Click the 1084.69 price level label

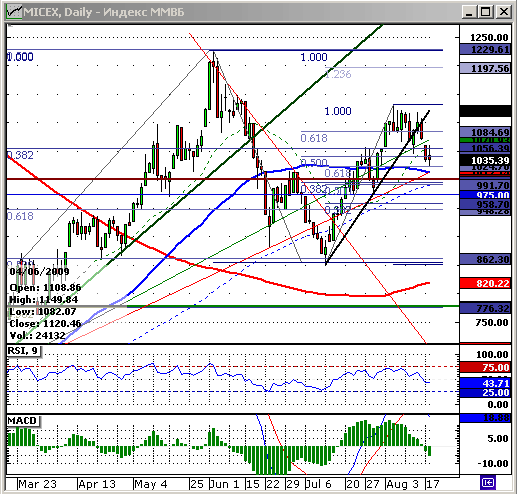[x=485, y=132]
